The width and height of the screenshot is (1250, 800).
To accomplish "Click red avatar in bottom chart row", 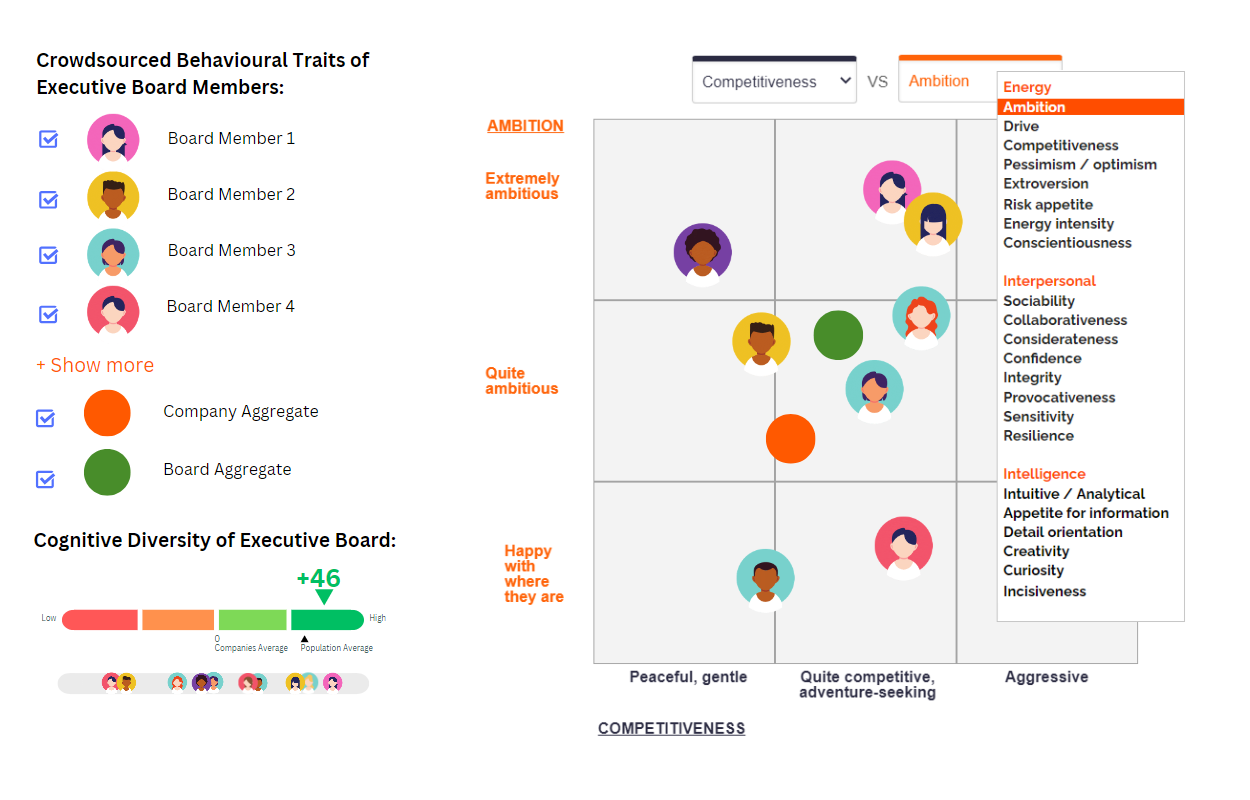I will point(904,547).
